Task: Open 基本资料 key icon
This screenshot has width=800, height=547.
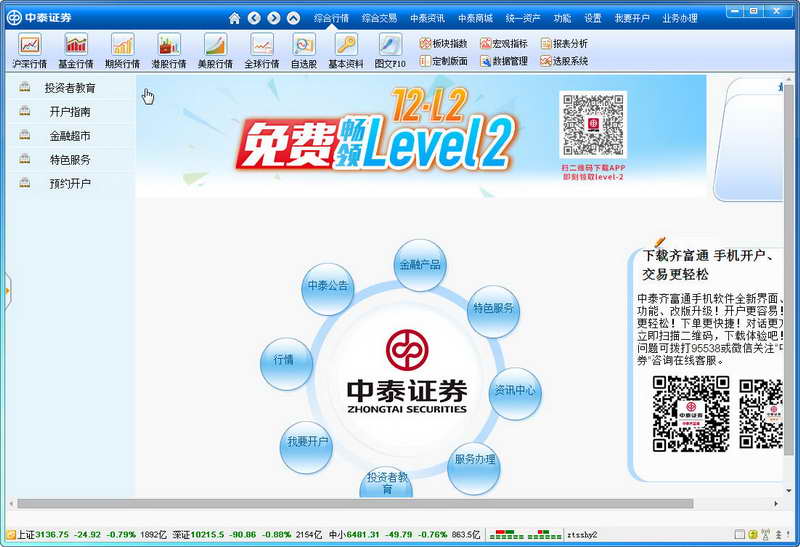Action: pyautogui.click(x=346, y=51)
